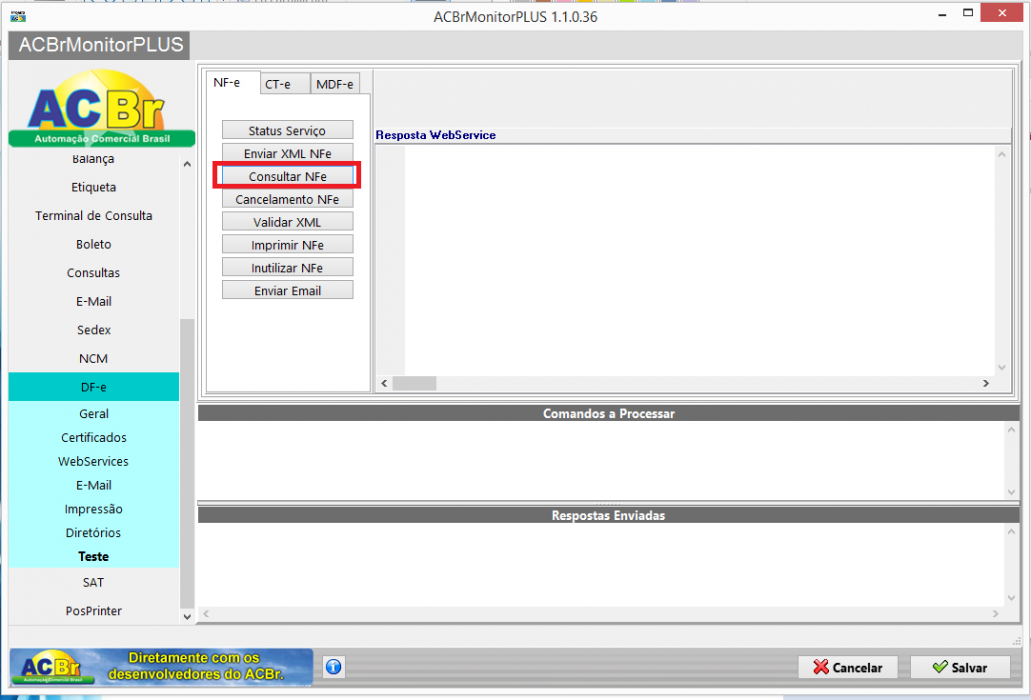The height and width of the screenshot is (700, 1031).
Task: Select PosPrinter in the sidebar
Action: [x=93, y=611]
